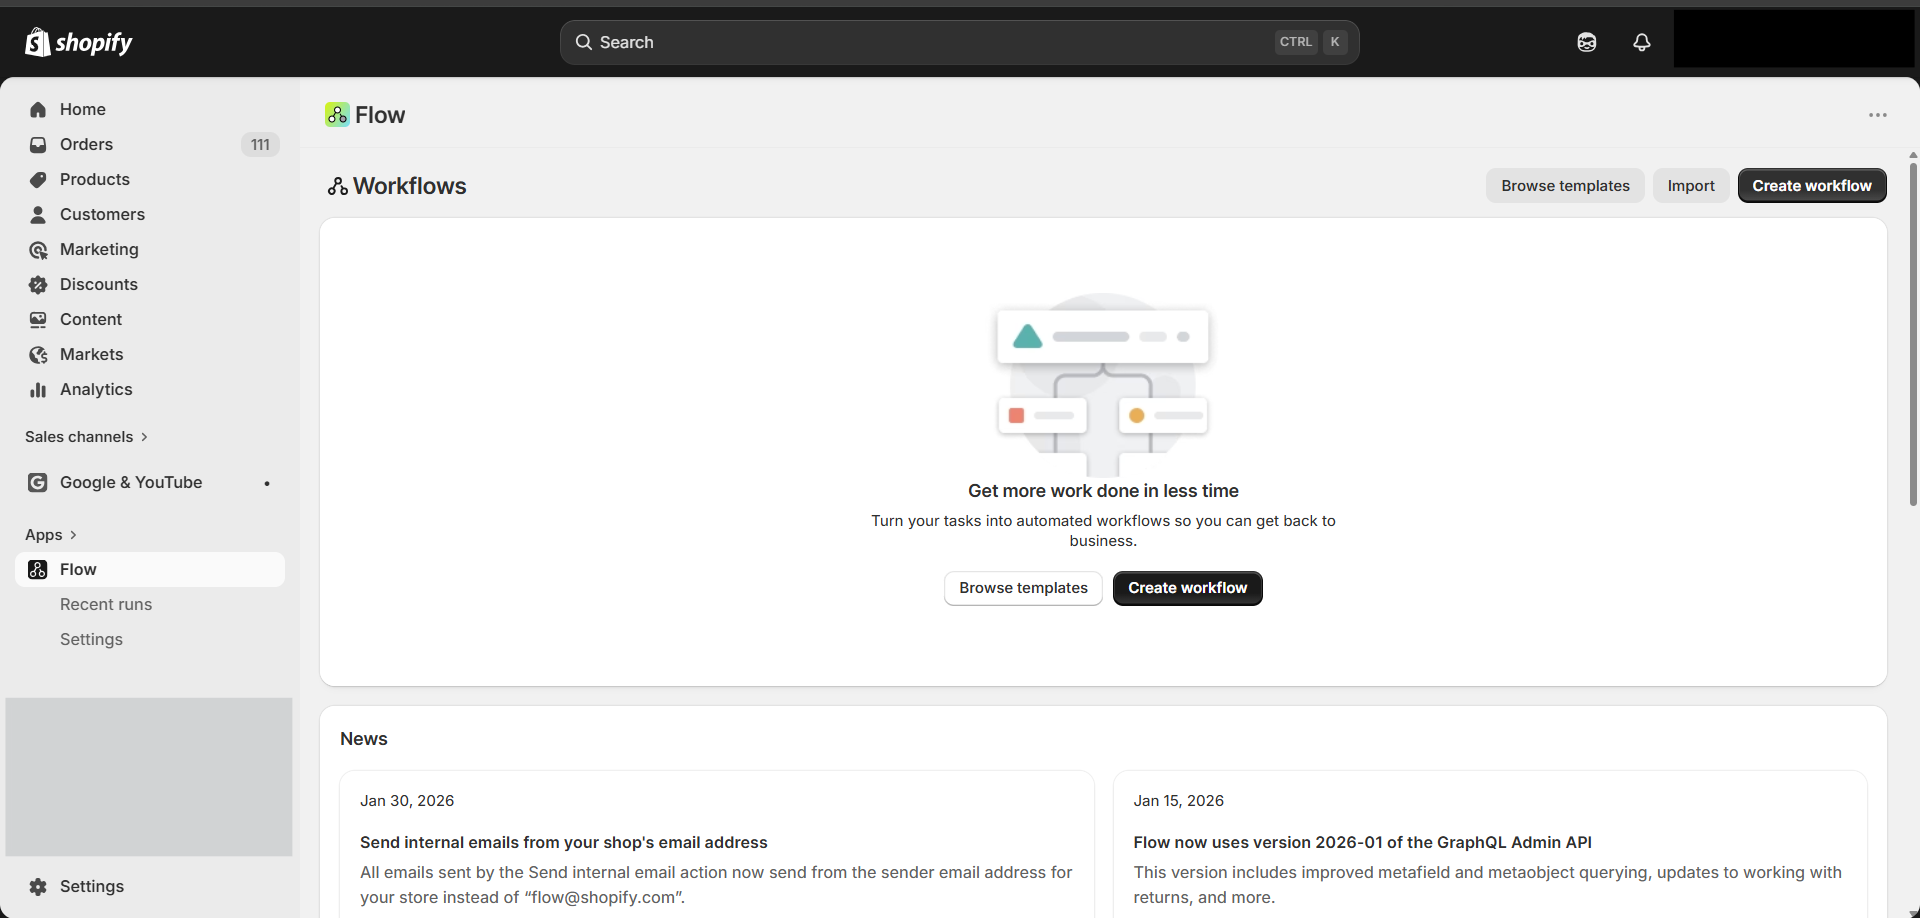Click the Workflows heading icon
1920x918 pixels.
point(338,187)
